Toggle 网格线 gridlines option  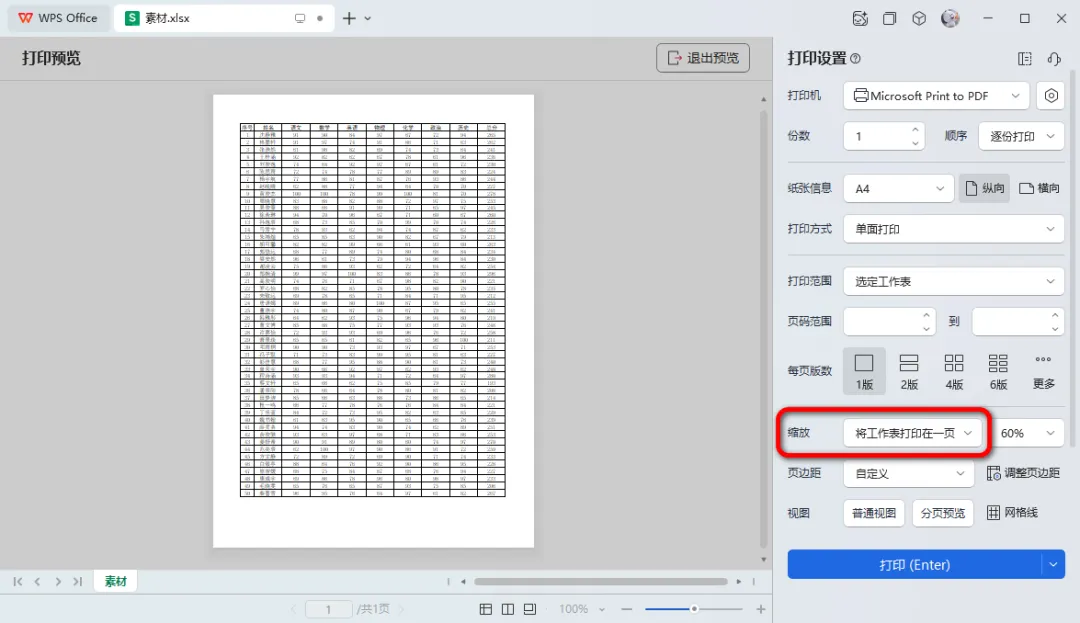[1012, 512]
